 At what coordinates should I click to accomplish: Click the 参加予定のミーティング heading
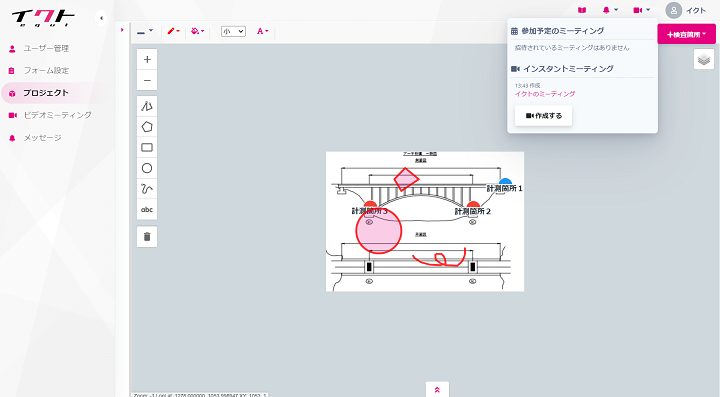(562, 31)
